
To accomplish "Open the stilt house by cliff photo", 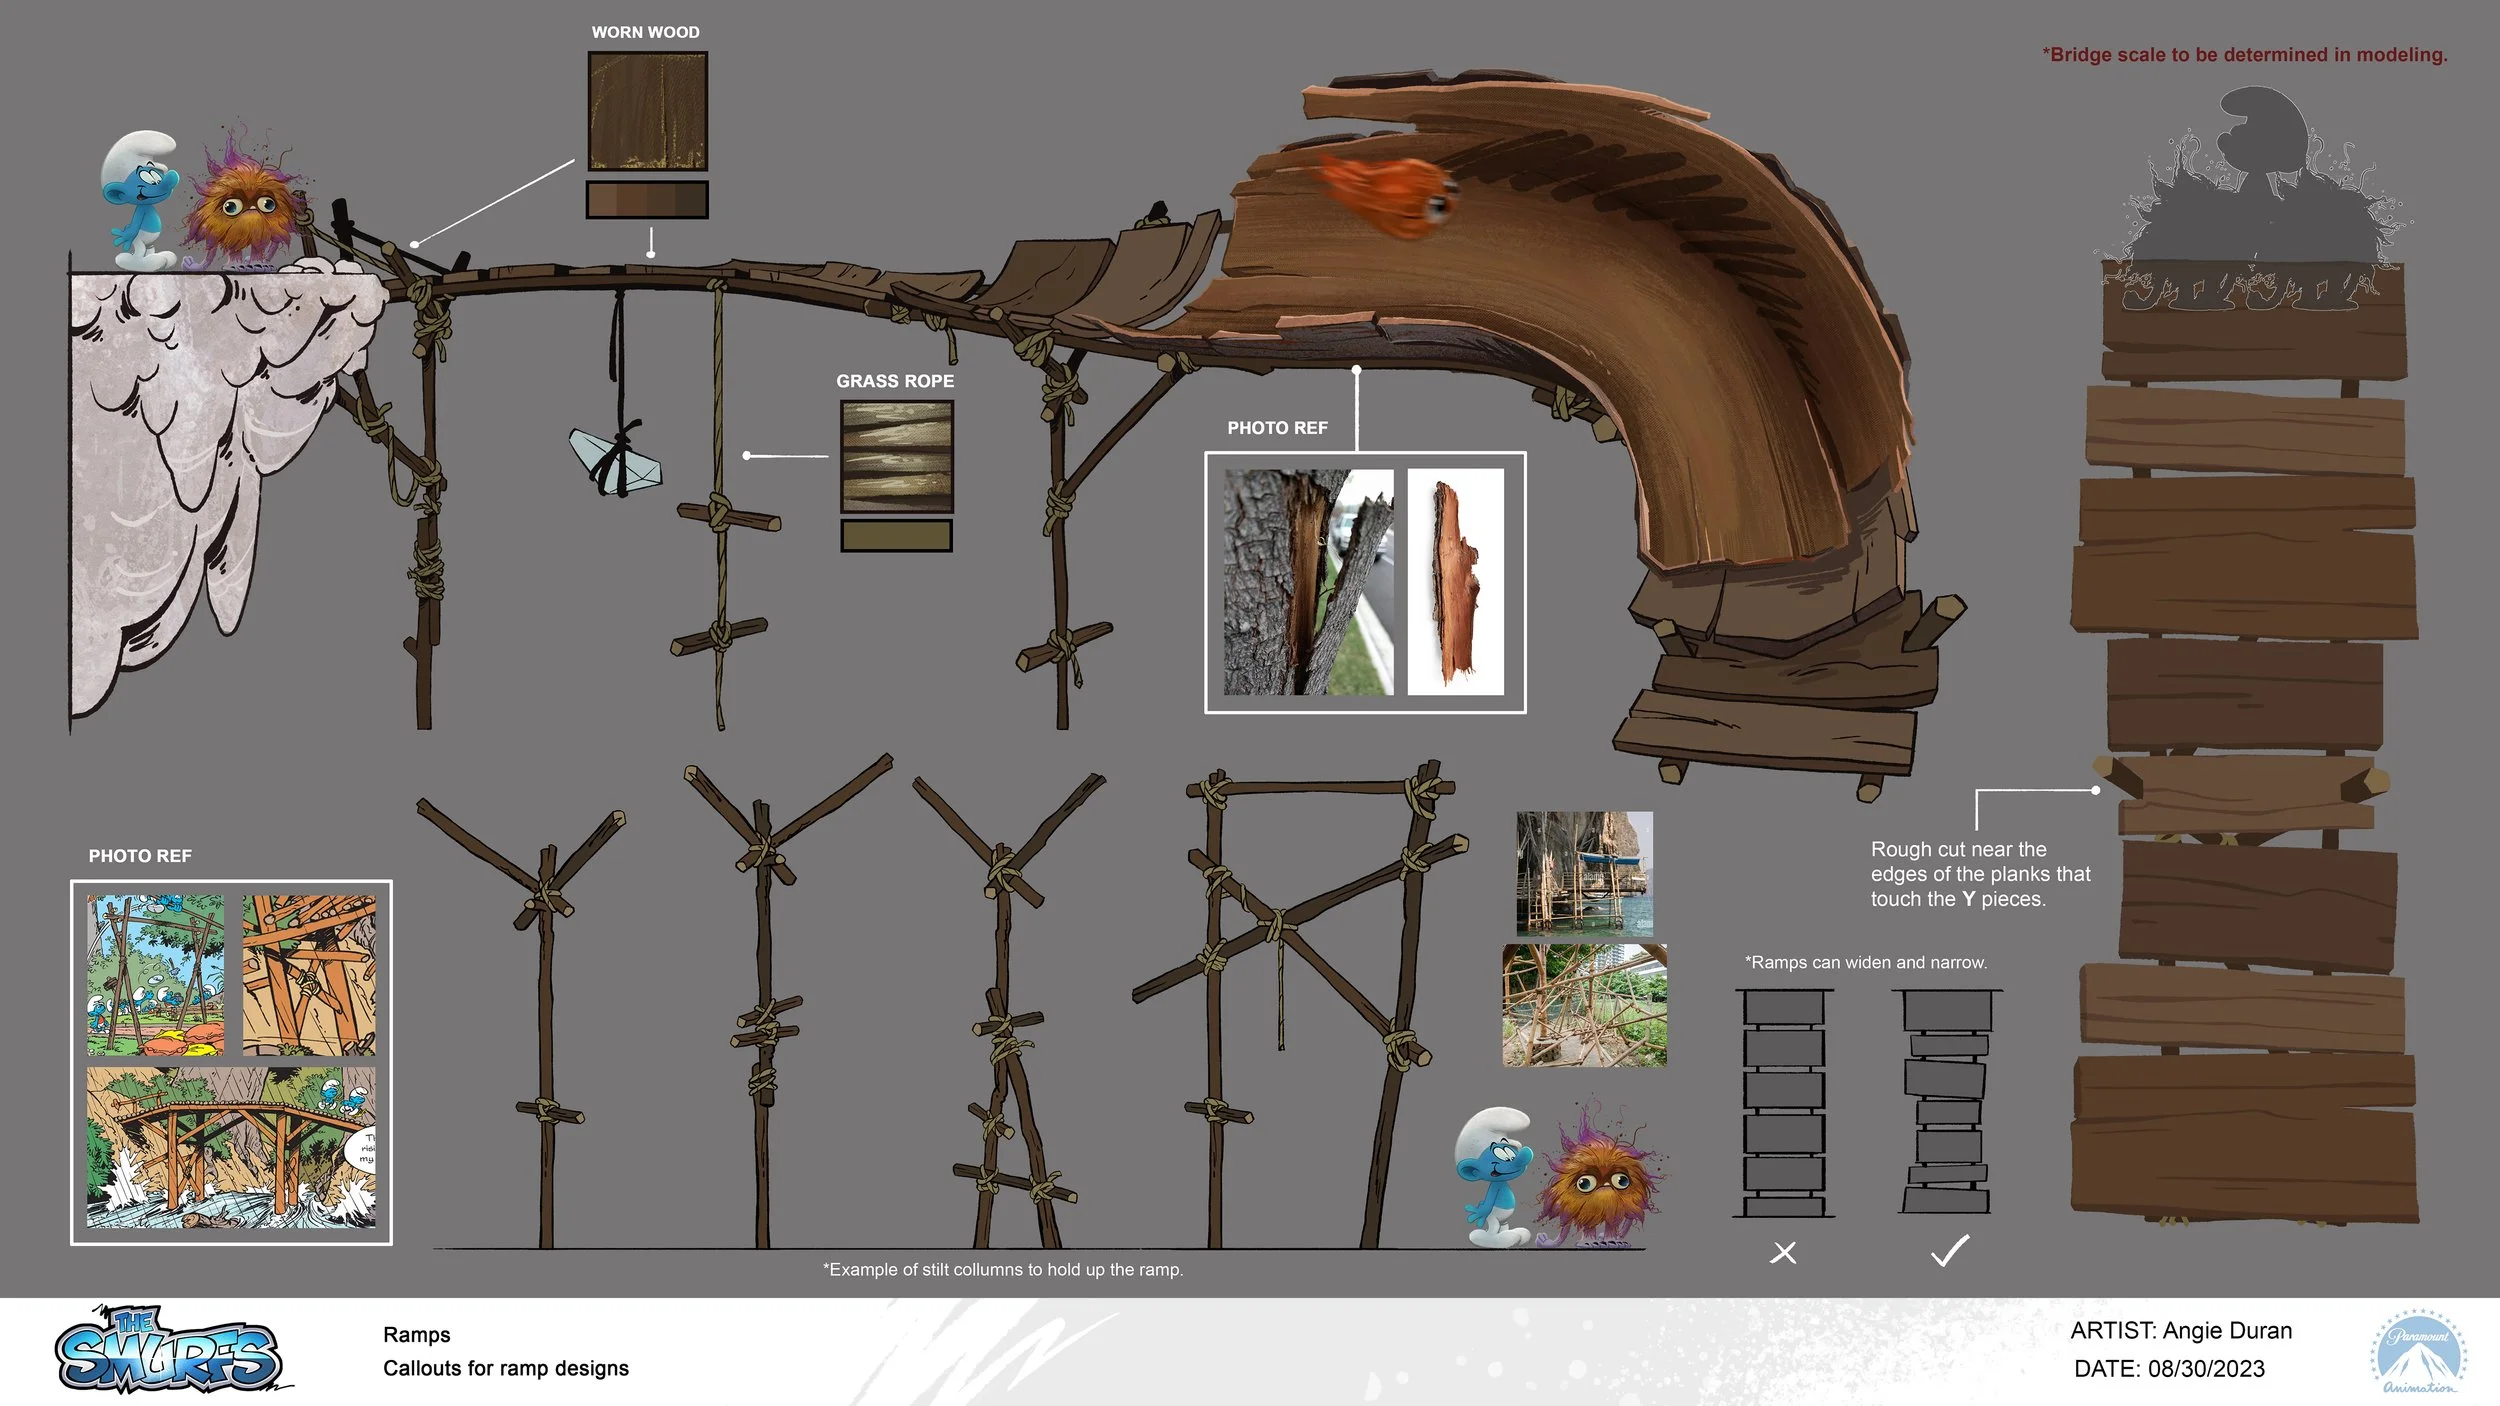I will 1584,873.
